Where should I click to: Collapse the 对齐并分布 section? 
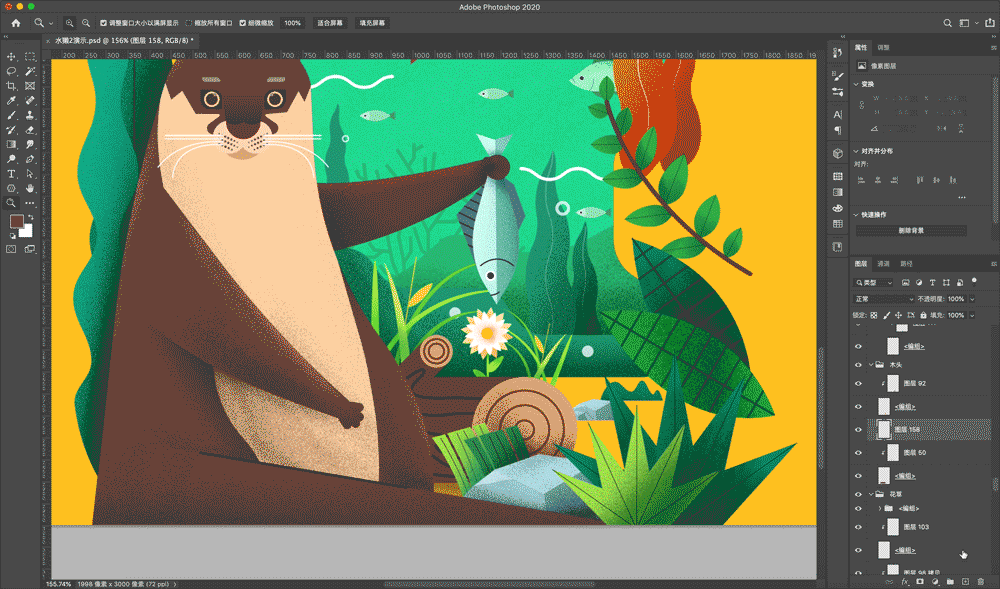pos(856,151)
